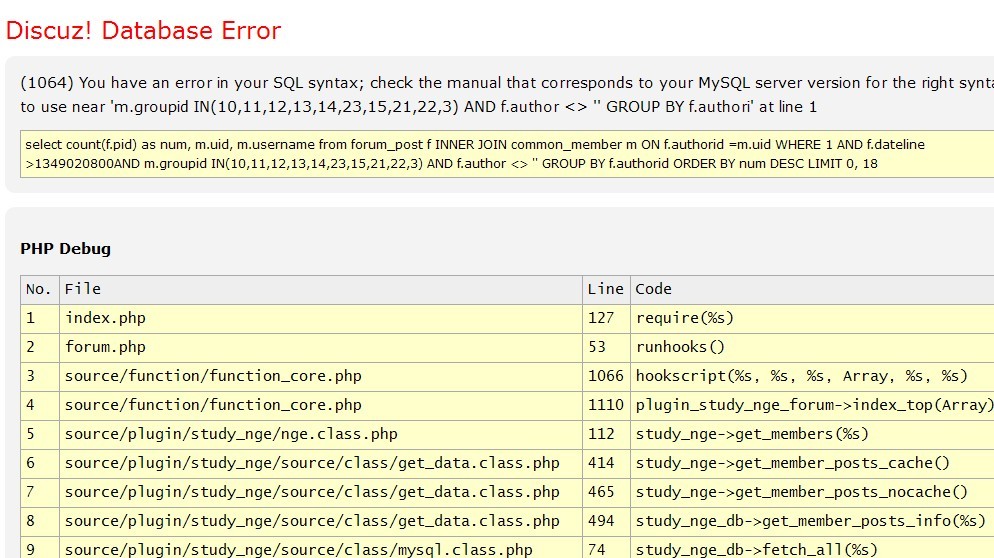This screenshot has height=558, width=994.
Task: Click the 'hookscript(%s, %s, %s, Array' code cell
Action: point(812,377)
